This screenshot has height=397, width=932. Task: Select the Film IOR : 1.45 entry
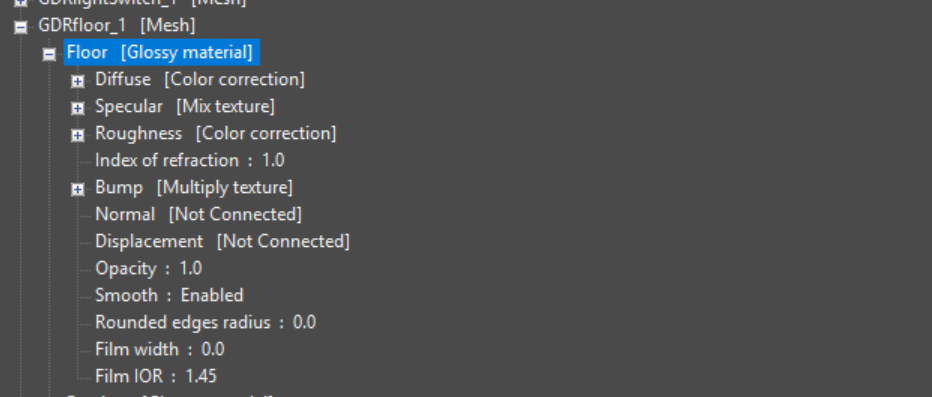coord(156,376)
